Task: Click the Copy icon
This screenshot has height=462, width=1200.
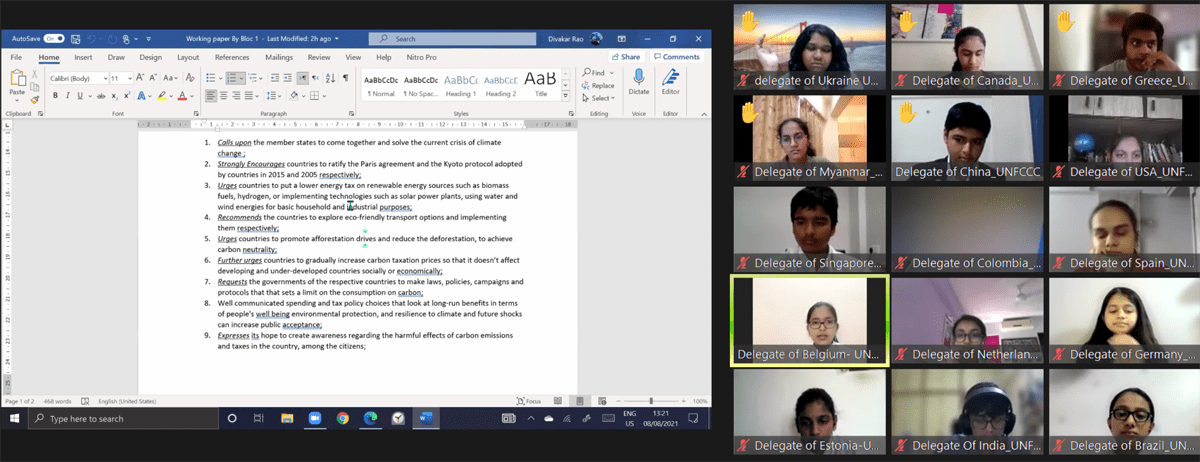Action: click(x=34, y=87)
